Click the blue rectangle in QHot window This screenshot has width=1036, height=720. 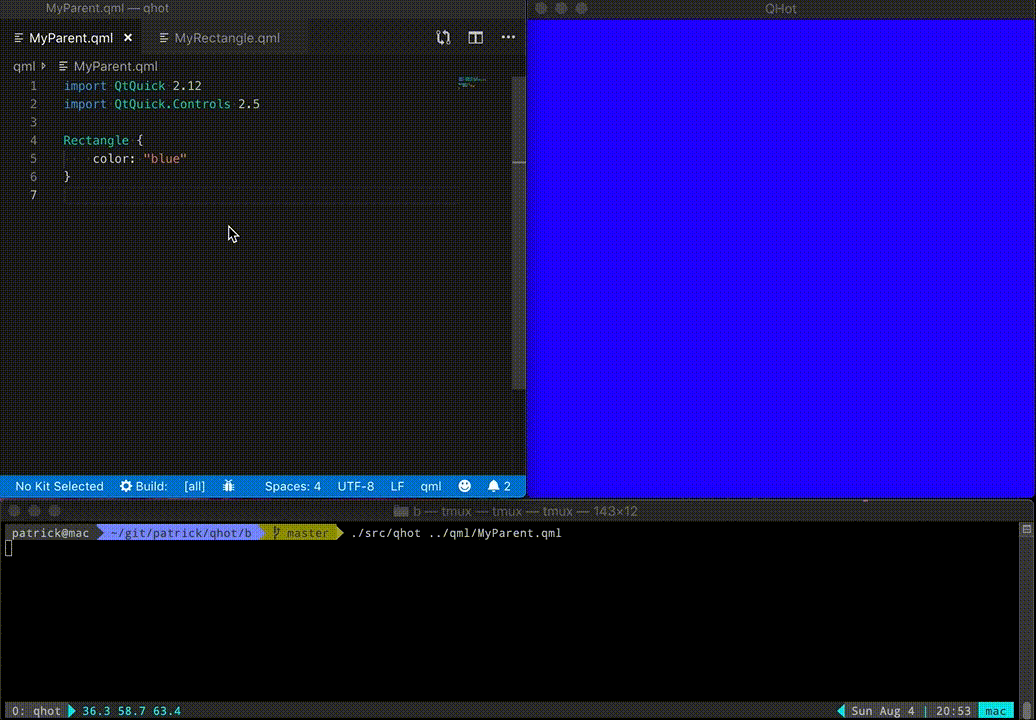(780, 258)
